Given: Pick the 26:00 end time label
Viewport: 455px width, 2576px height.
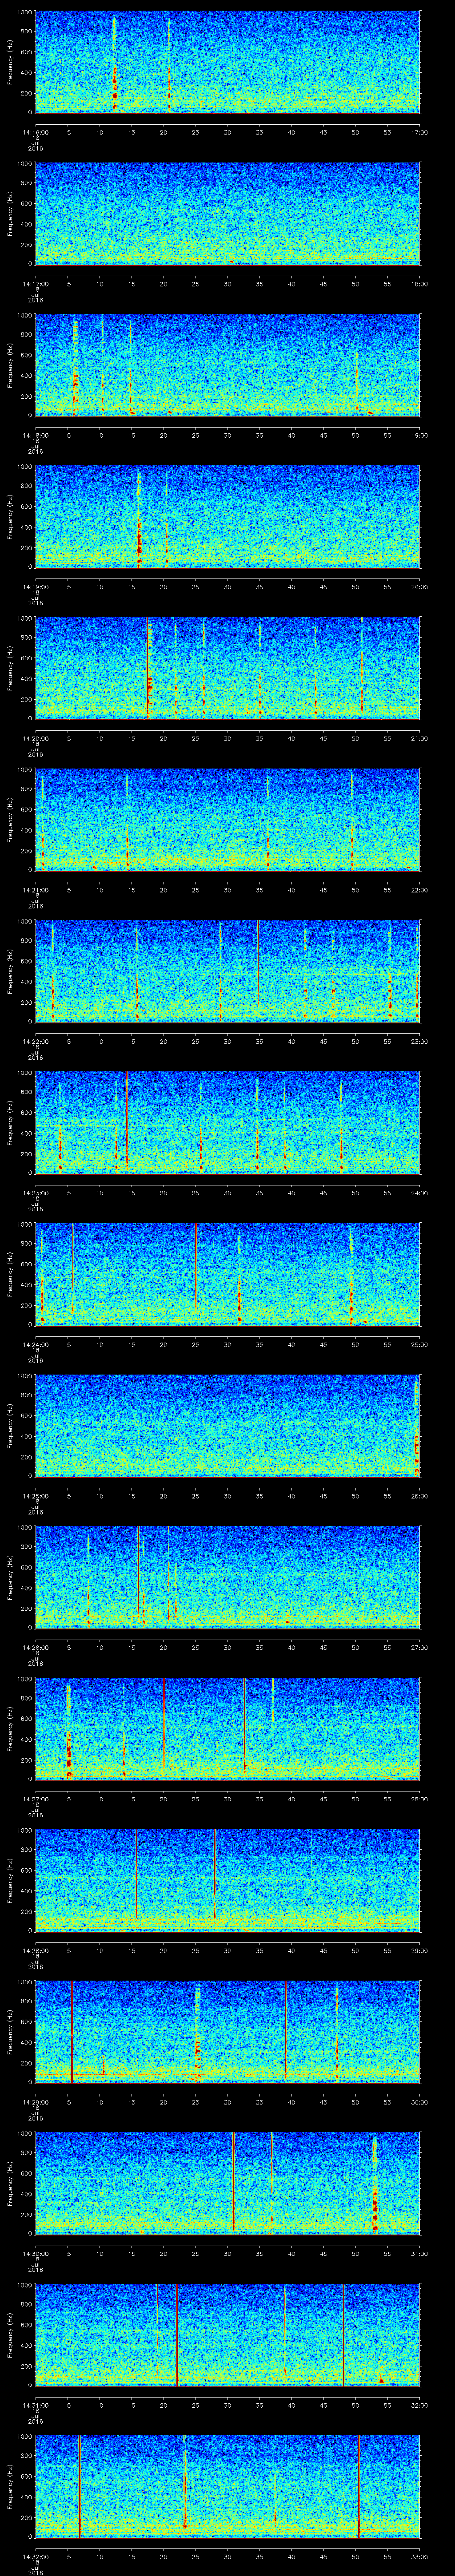Looking at the screenshot, I should coord(420,1496).
